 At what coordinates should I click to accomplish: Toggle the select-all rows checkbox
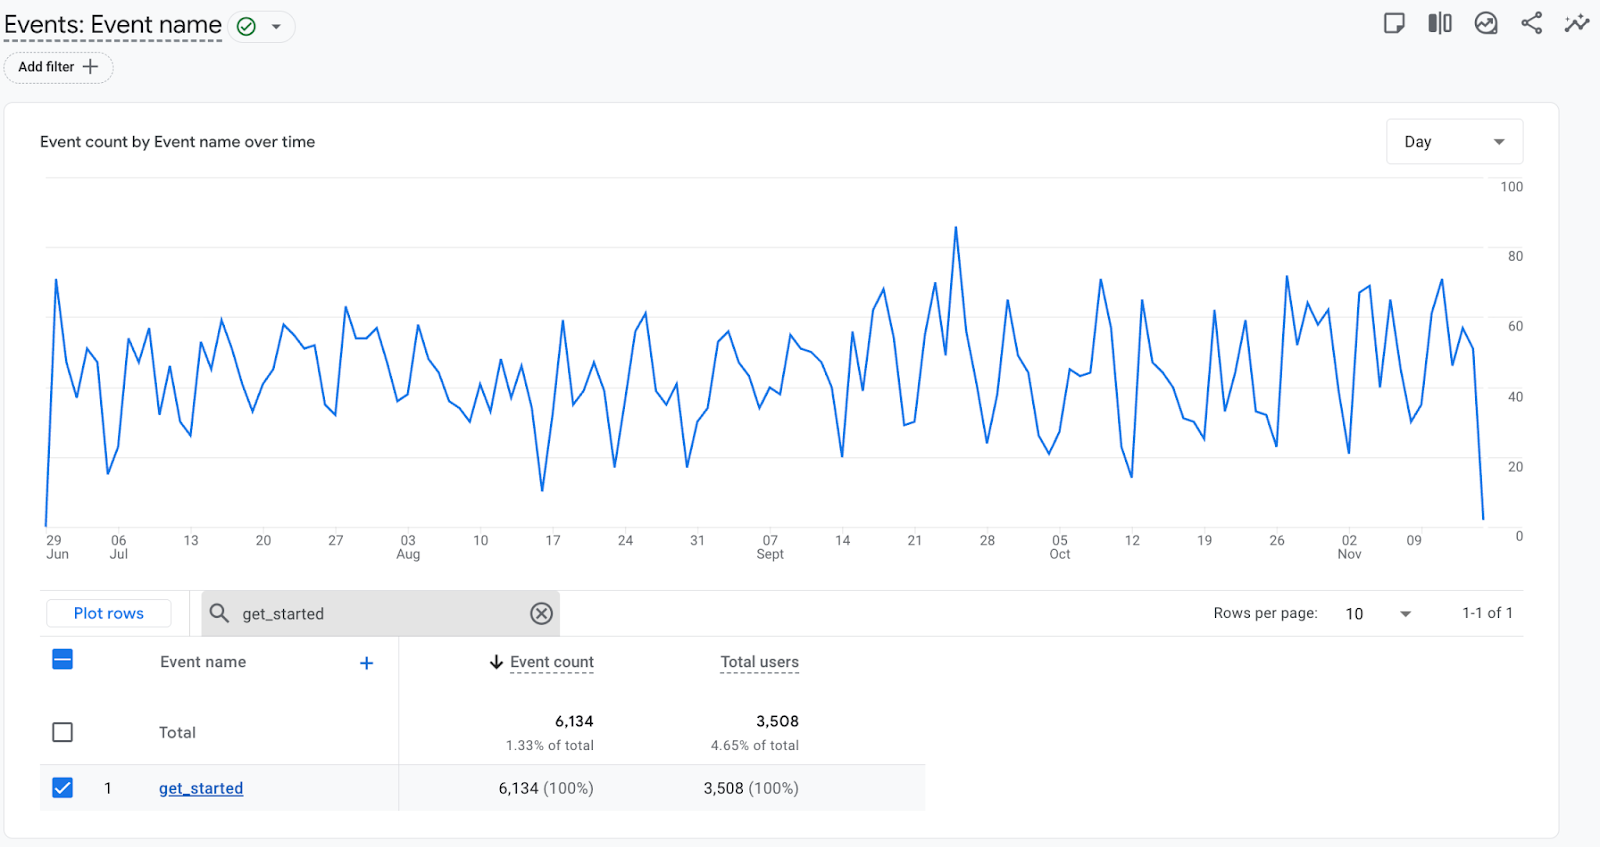click(x=62, y=660)
